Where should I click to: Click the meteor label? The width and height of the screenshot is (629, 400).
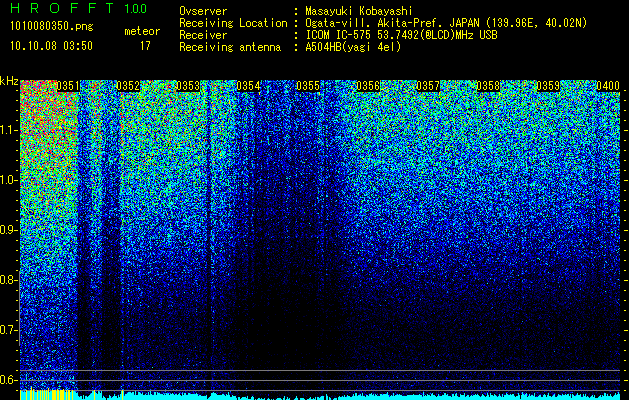142,31
